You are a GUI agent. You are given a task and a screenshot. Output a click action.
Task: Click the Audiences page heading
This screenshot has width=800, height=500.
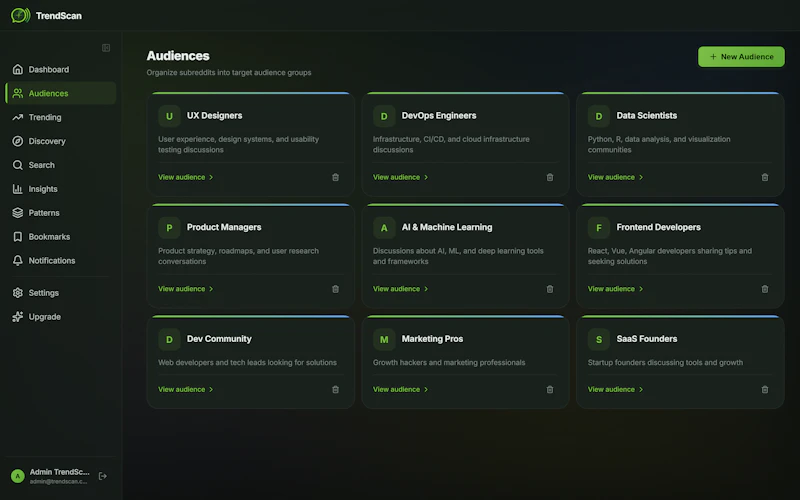coord(178,56)
